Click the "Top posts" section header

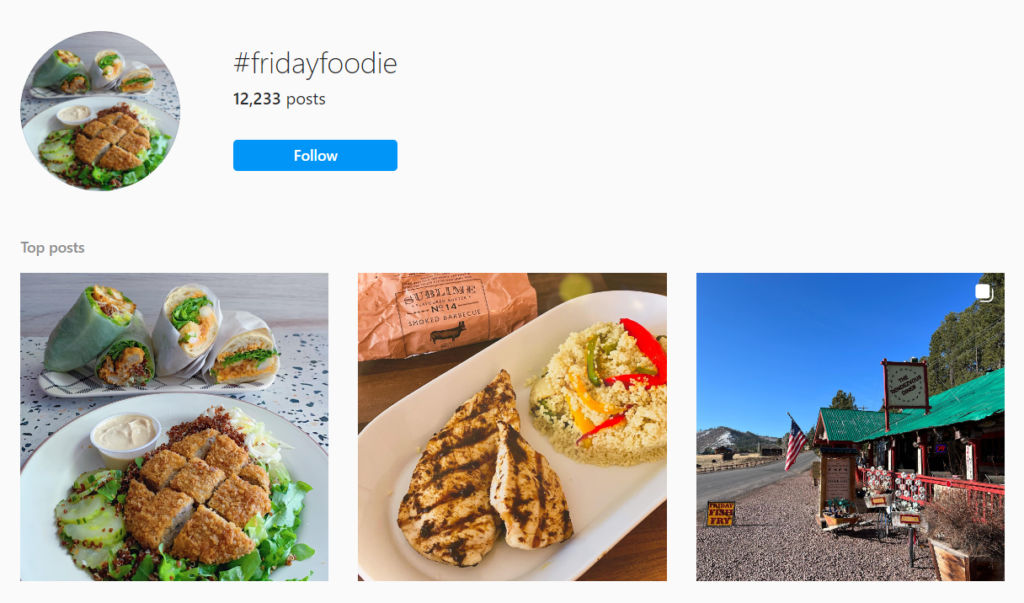52,247
